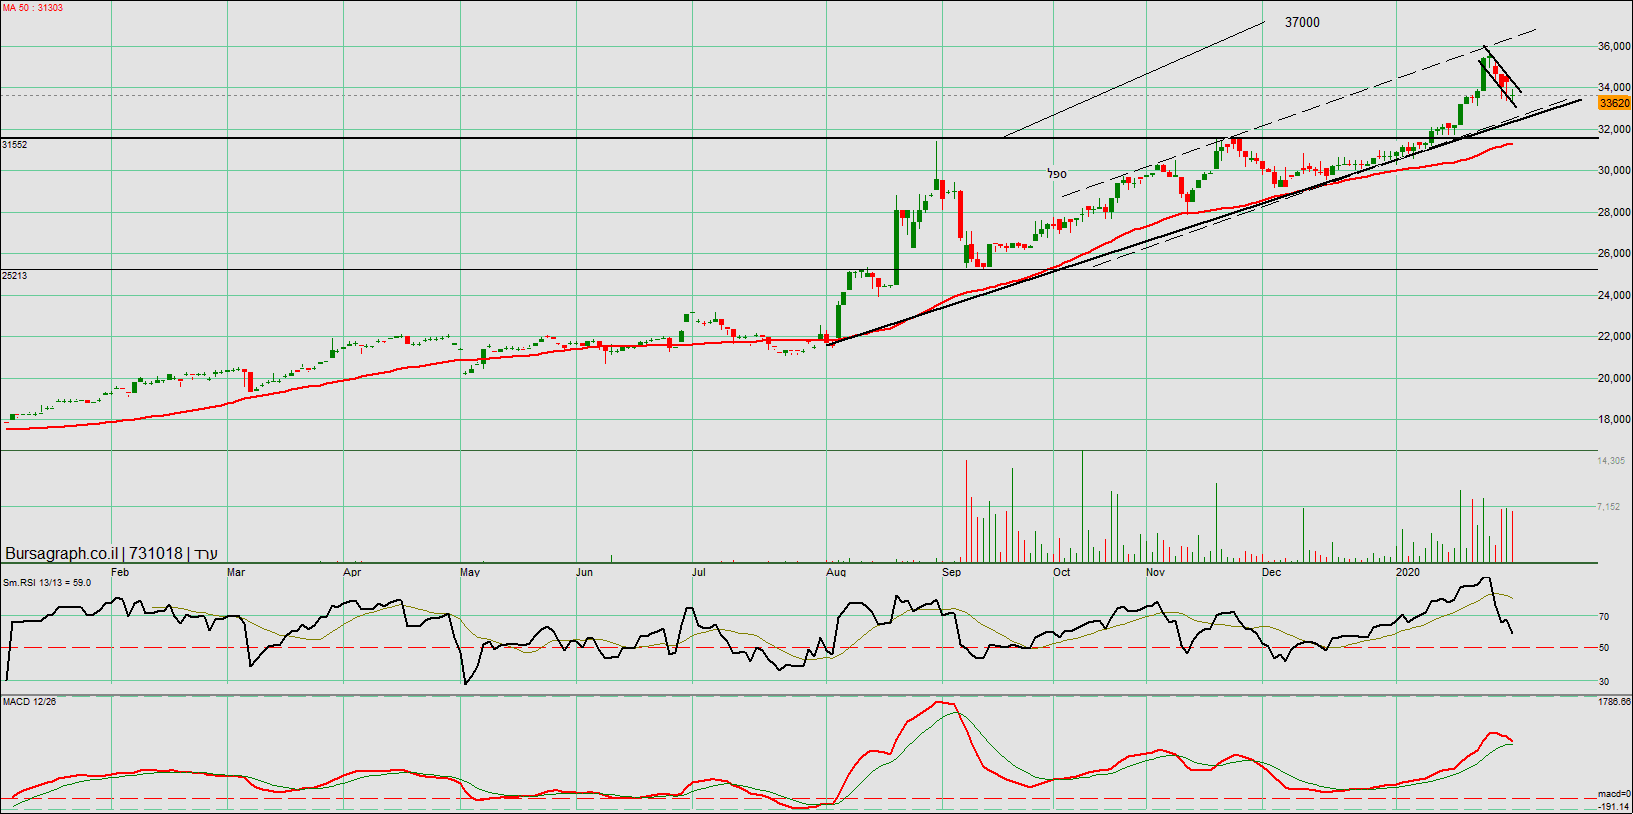The image size is (1633, 814).
Task: Click the Feb date axis label
Action: [120, 573]
